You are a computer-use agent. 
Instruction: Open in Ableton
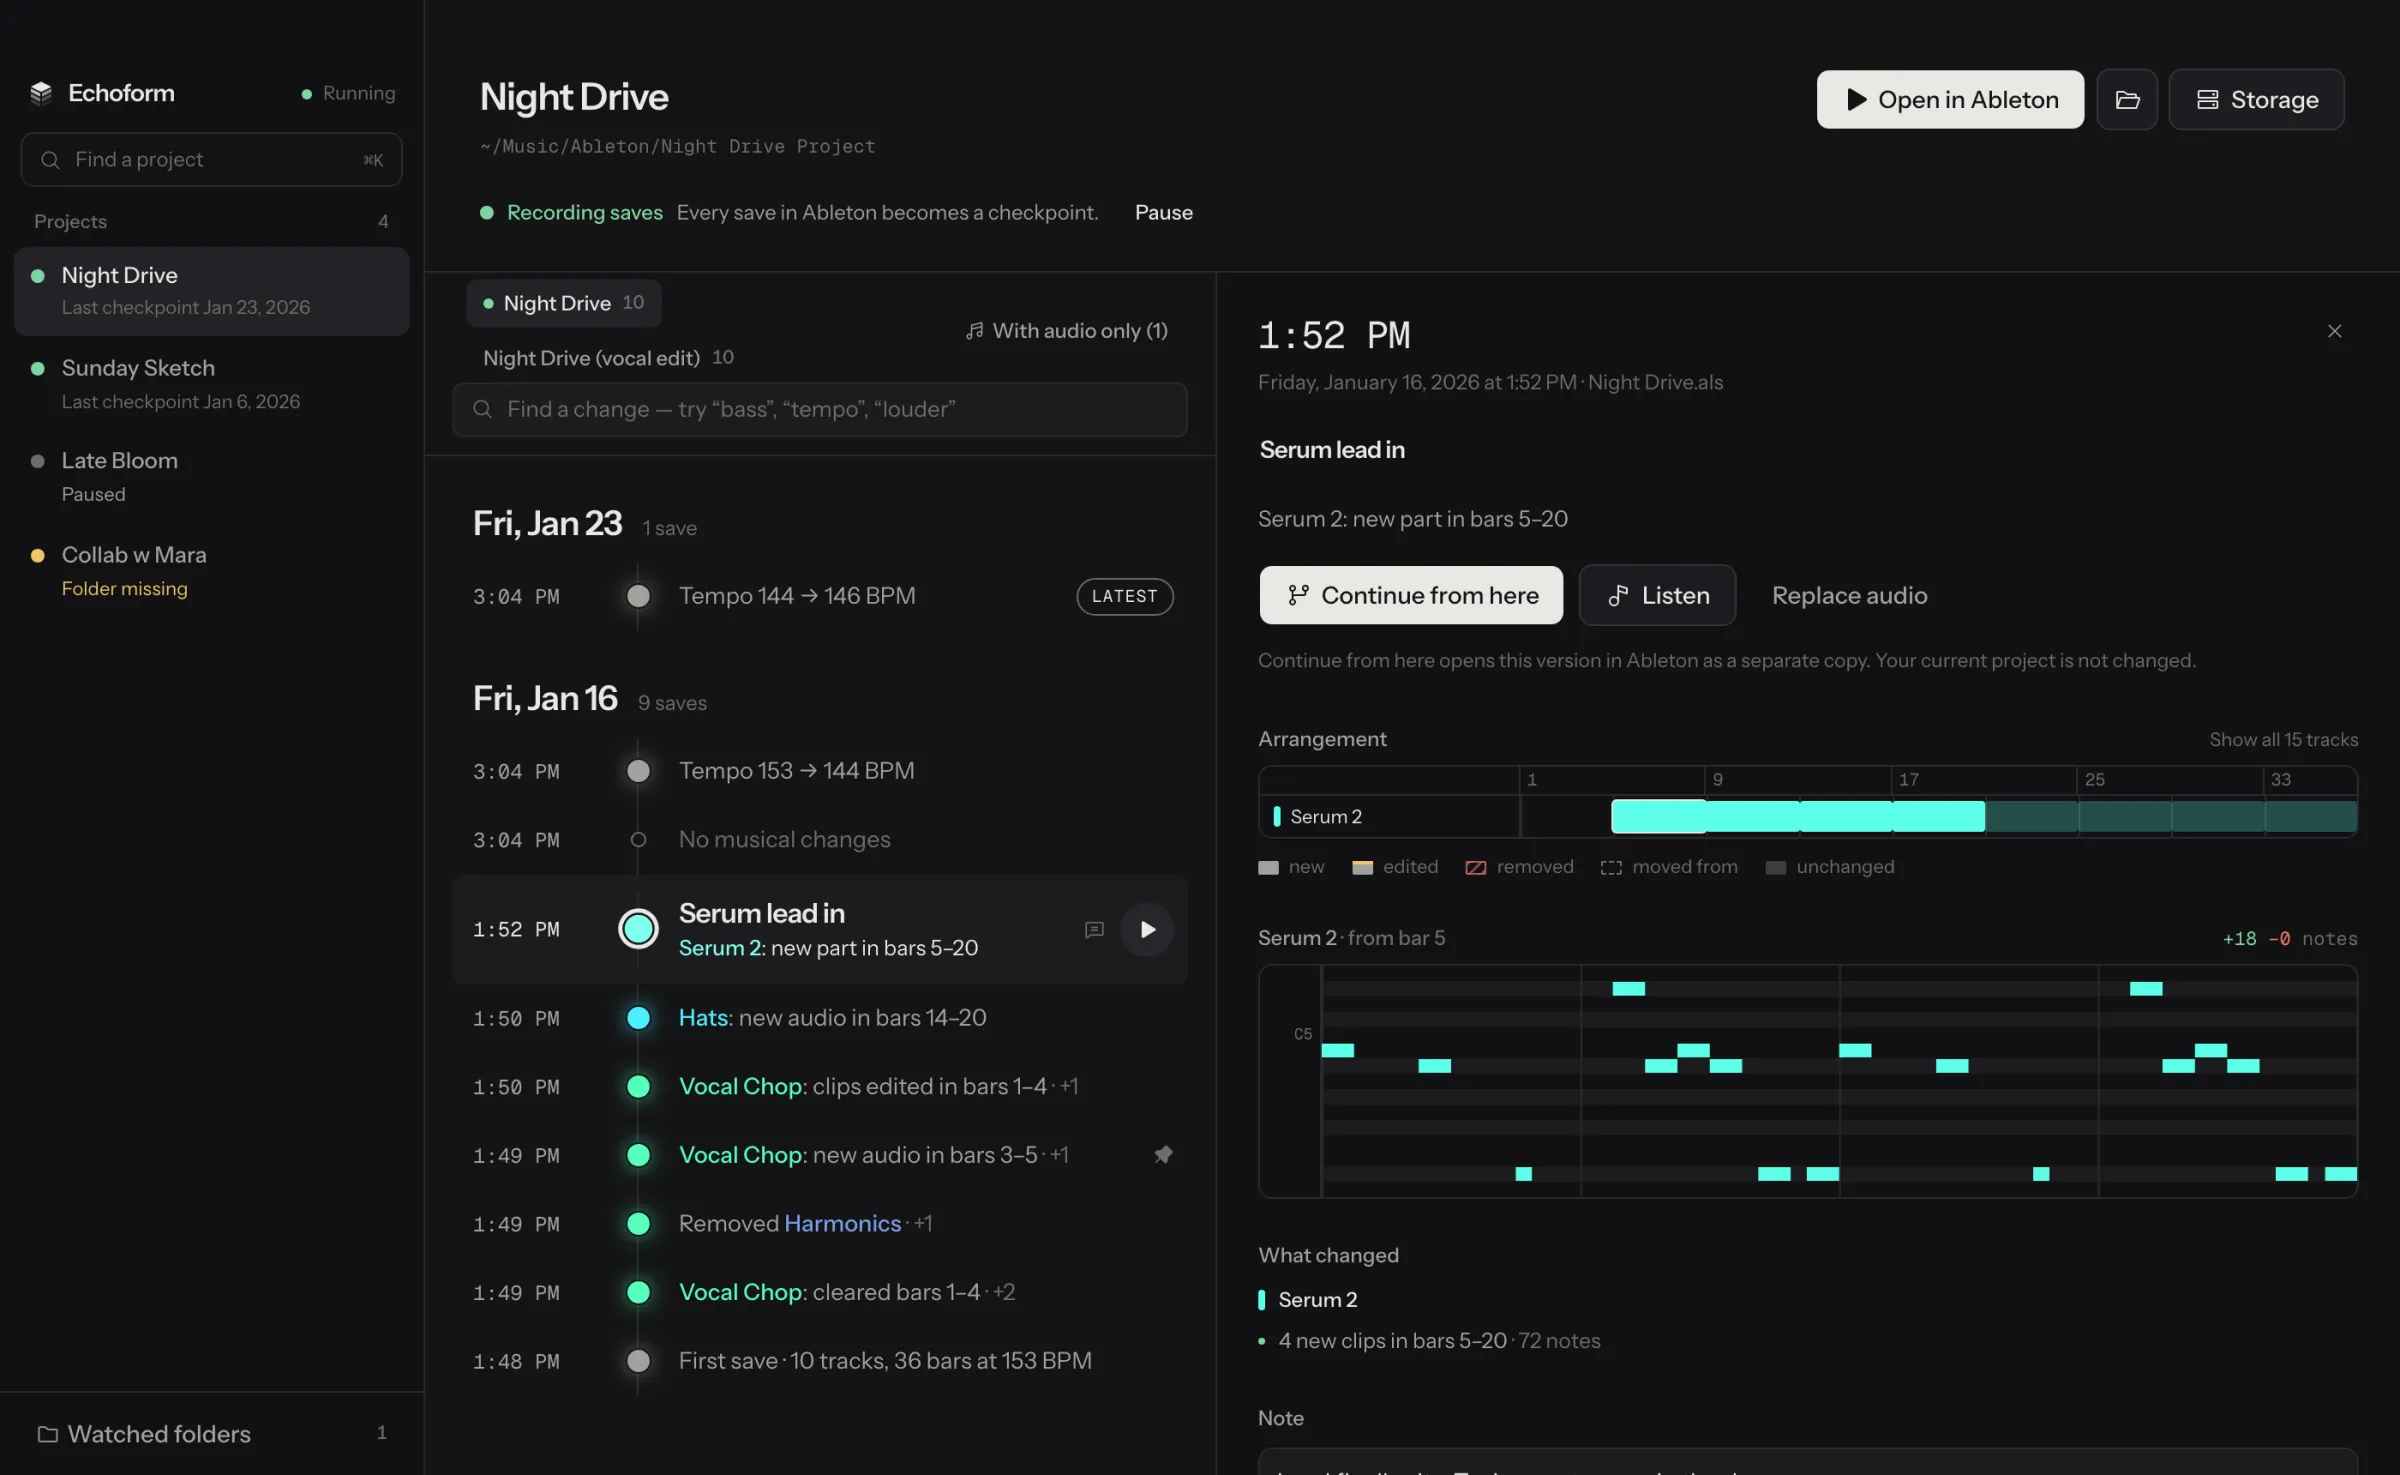1949,99
